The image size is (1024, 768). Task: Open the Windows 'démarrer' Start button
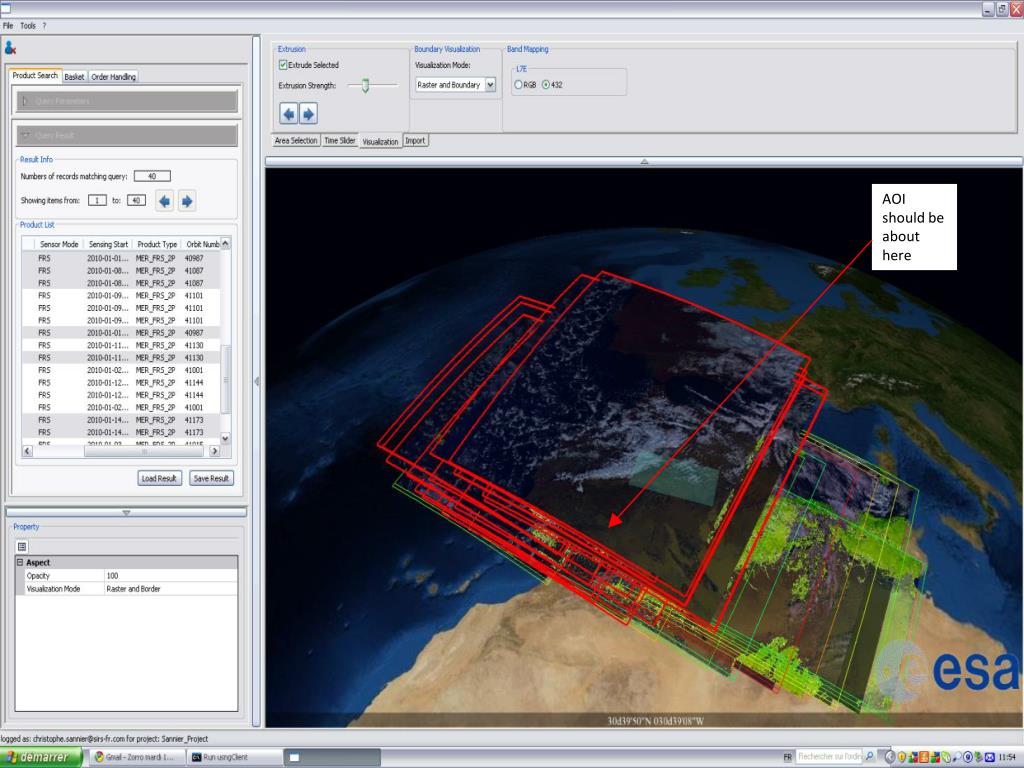(x=41, y=757)
